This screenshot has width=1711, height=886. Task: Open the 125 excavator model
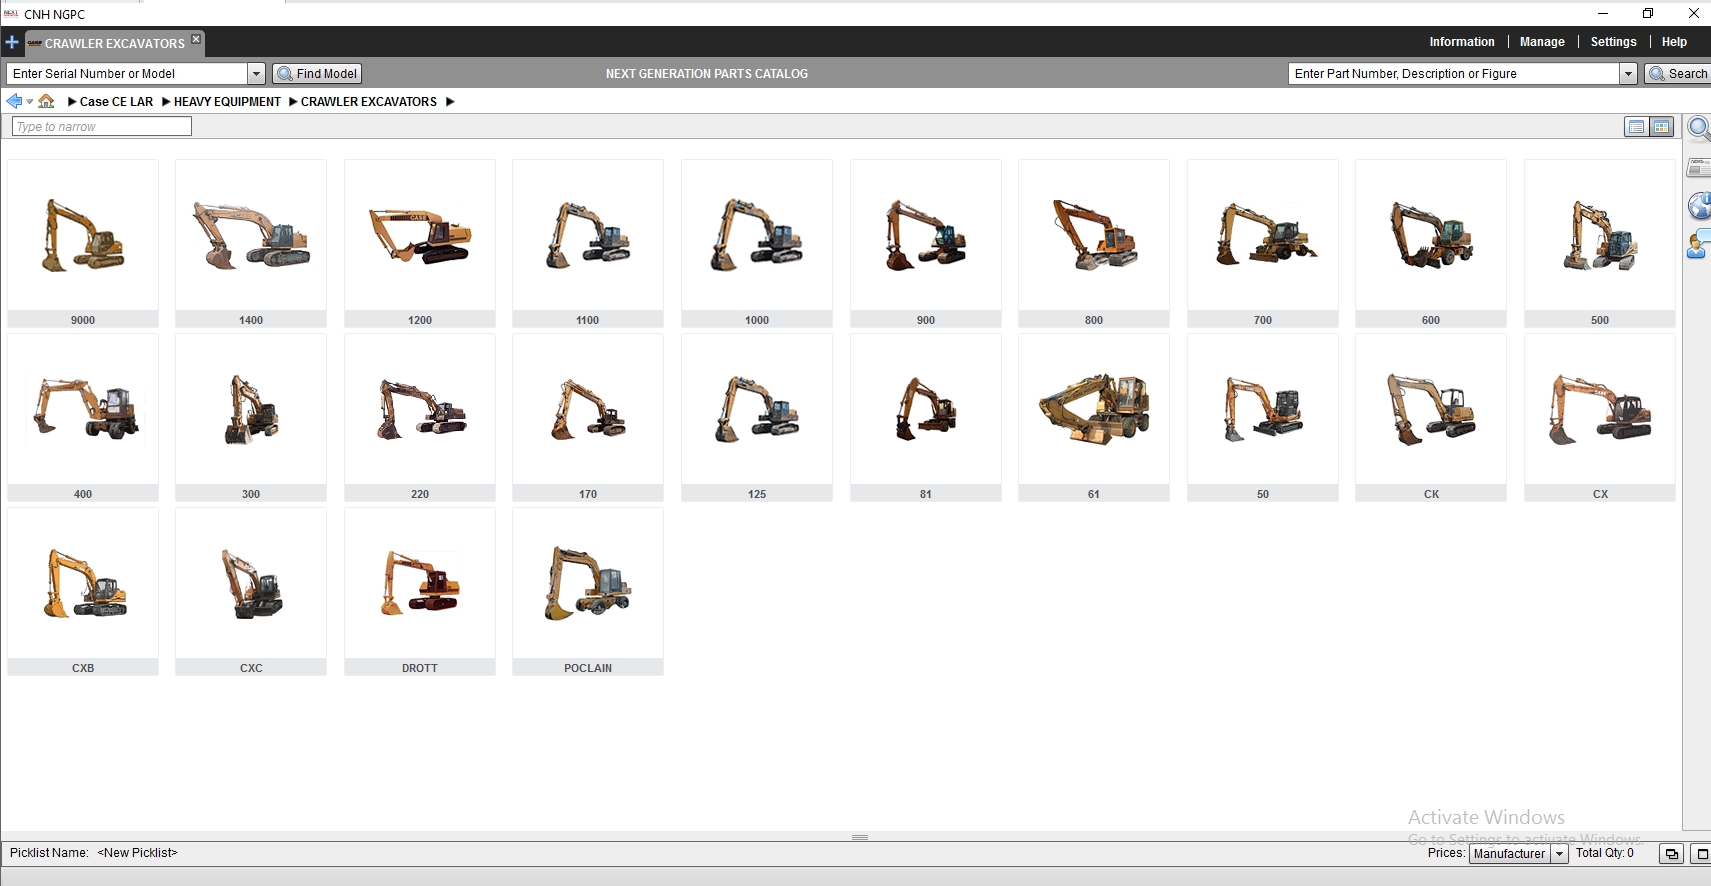click(x=757, y=417)
